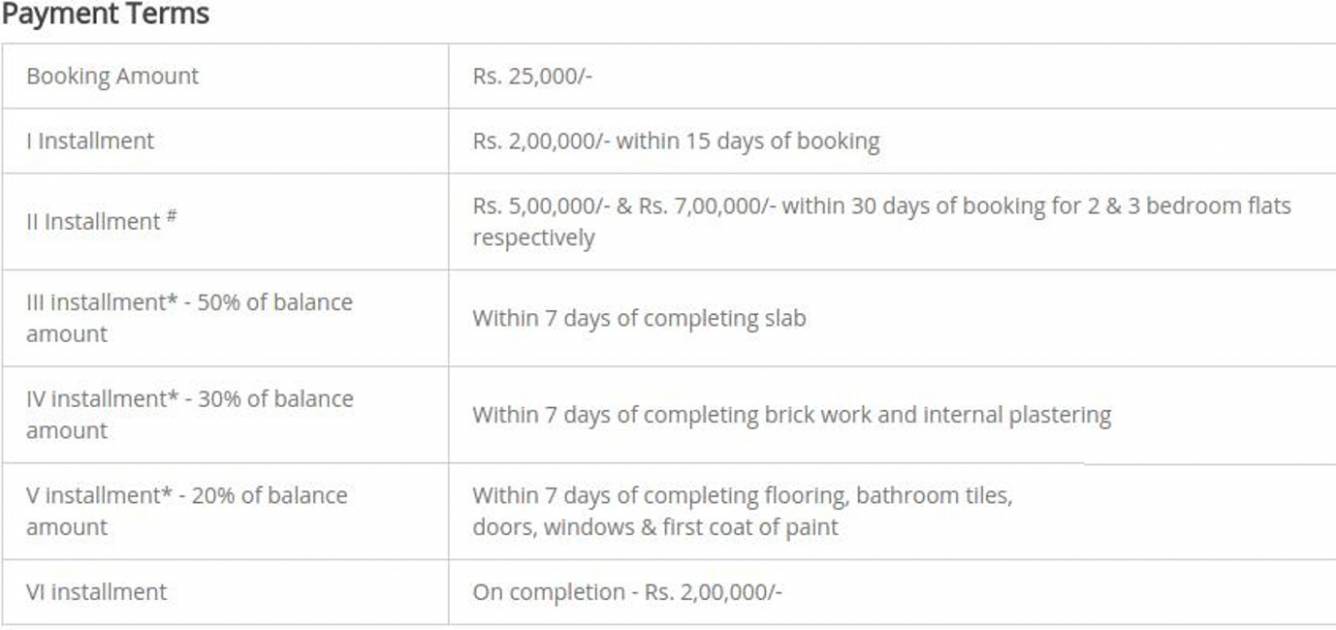Click the Payment Terms heading
The height and width of the screenshot is (630, 1336).
106,15
